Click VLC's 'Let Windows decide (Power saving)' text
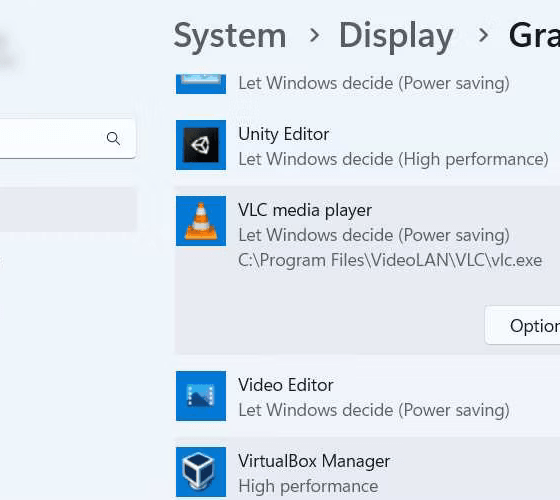Viewport: 560px width, 500px height. 374,235
